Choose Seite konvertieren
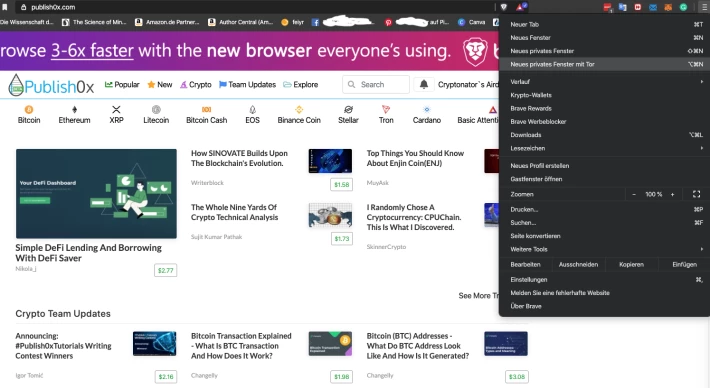This screenshot has height=388, width=710. click(x=604, y=236)
